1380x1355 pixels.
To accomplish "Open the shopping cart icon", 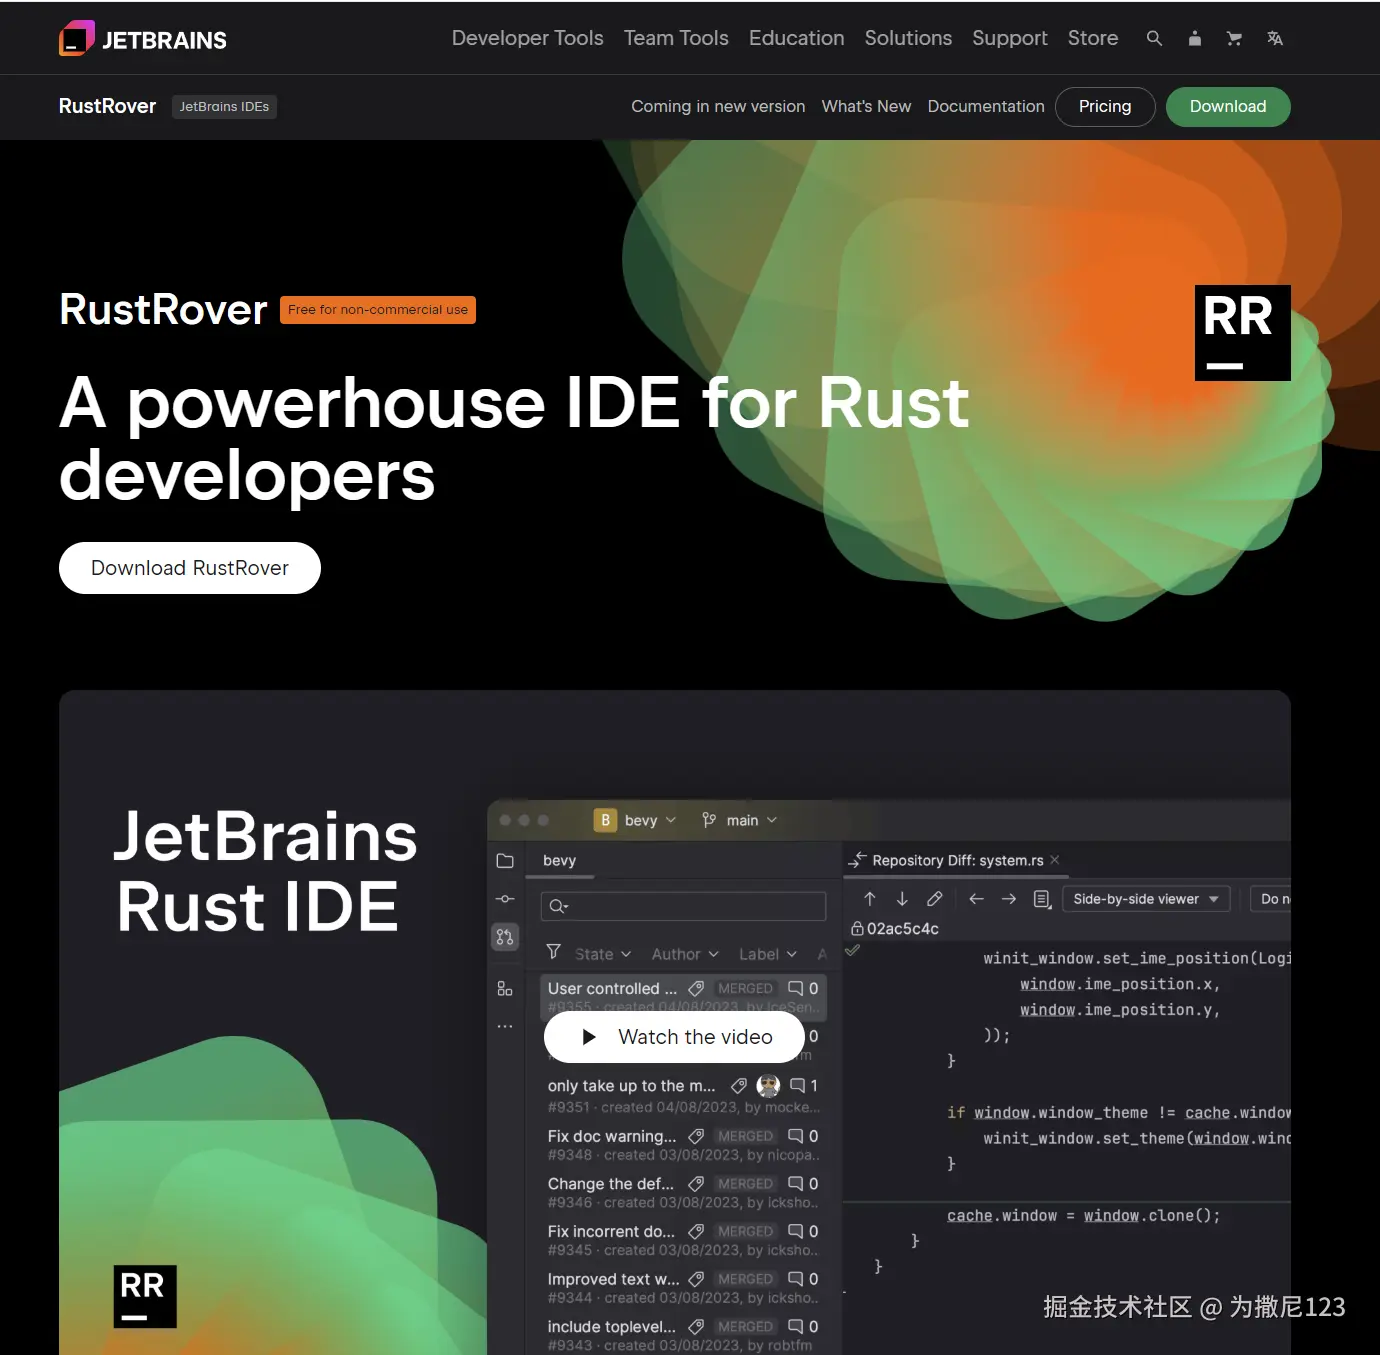I will tap(1234, 38).
